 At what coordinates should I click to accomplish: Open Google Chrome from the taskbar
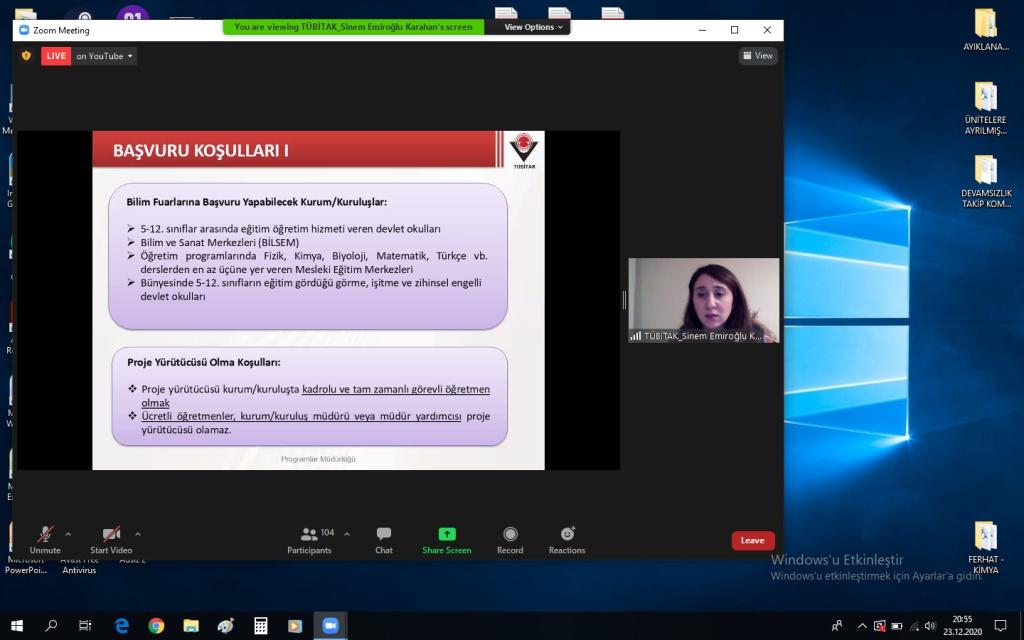156,626
